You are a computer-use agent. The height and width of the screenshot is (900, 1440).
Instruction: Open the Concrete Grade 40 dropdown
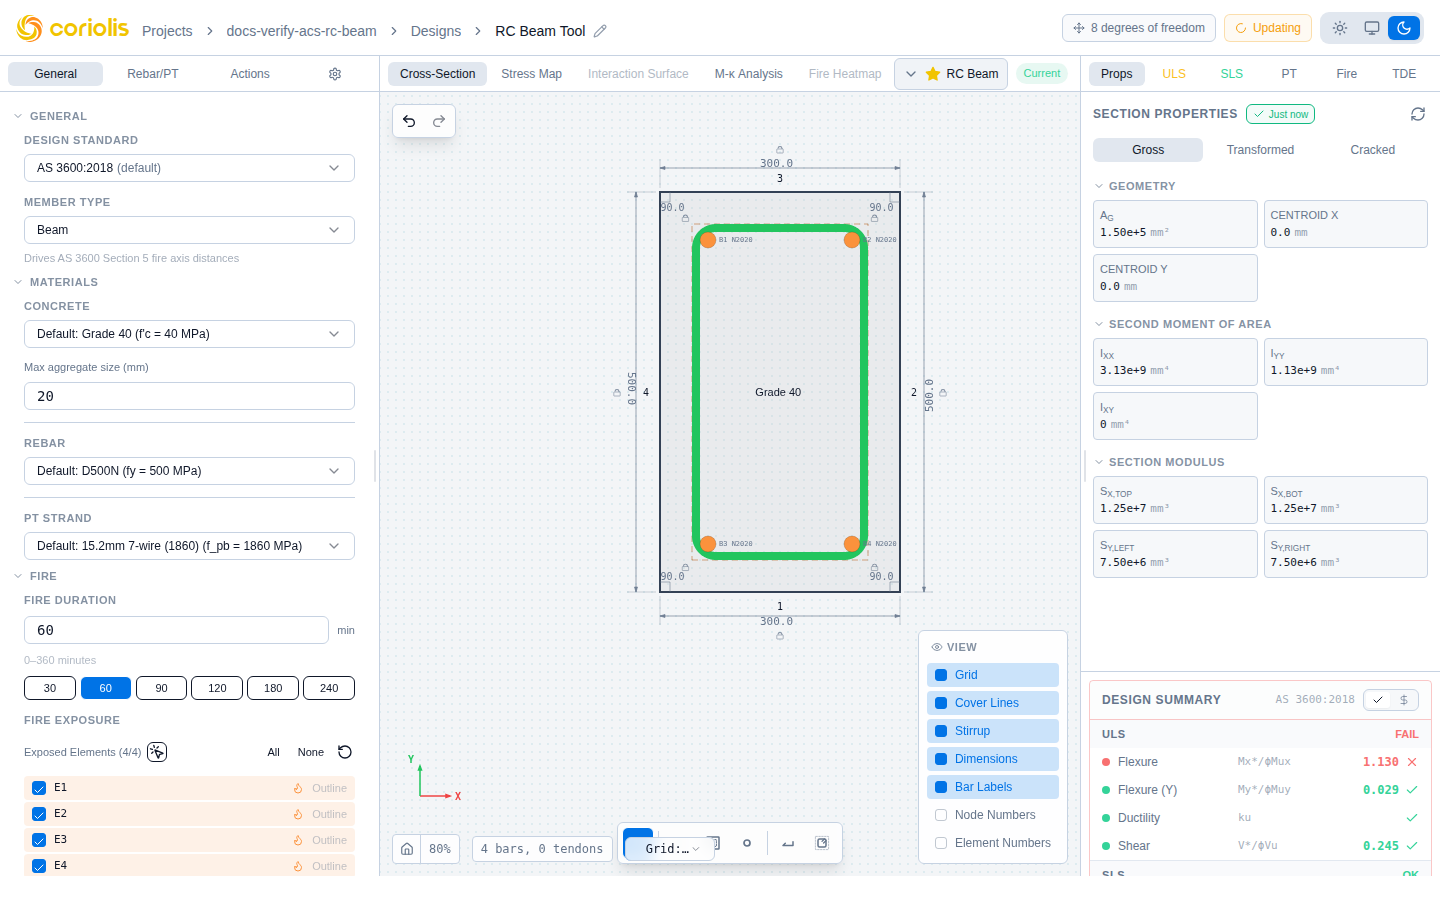coord(189,334)
